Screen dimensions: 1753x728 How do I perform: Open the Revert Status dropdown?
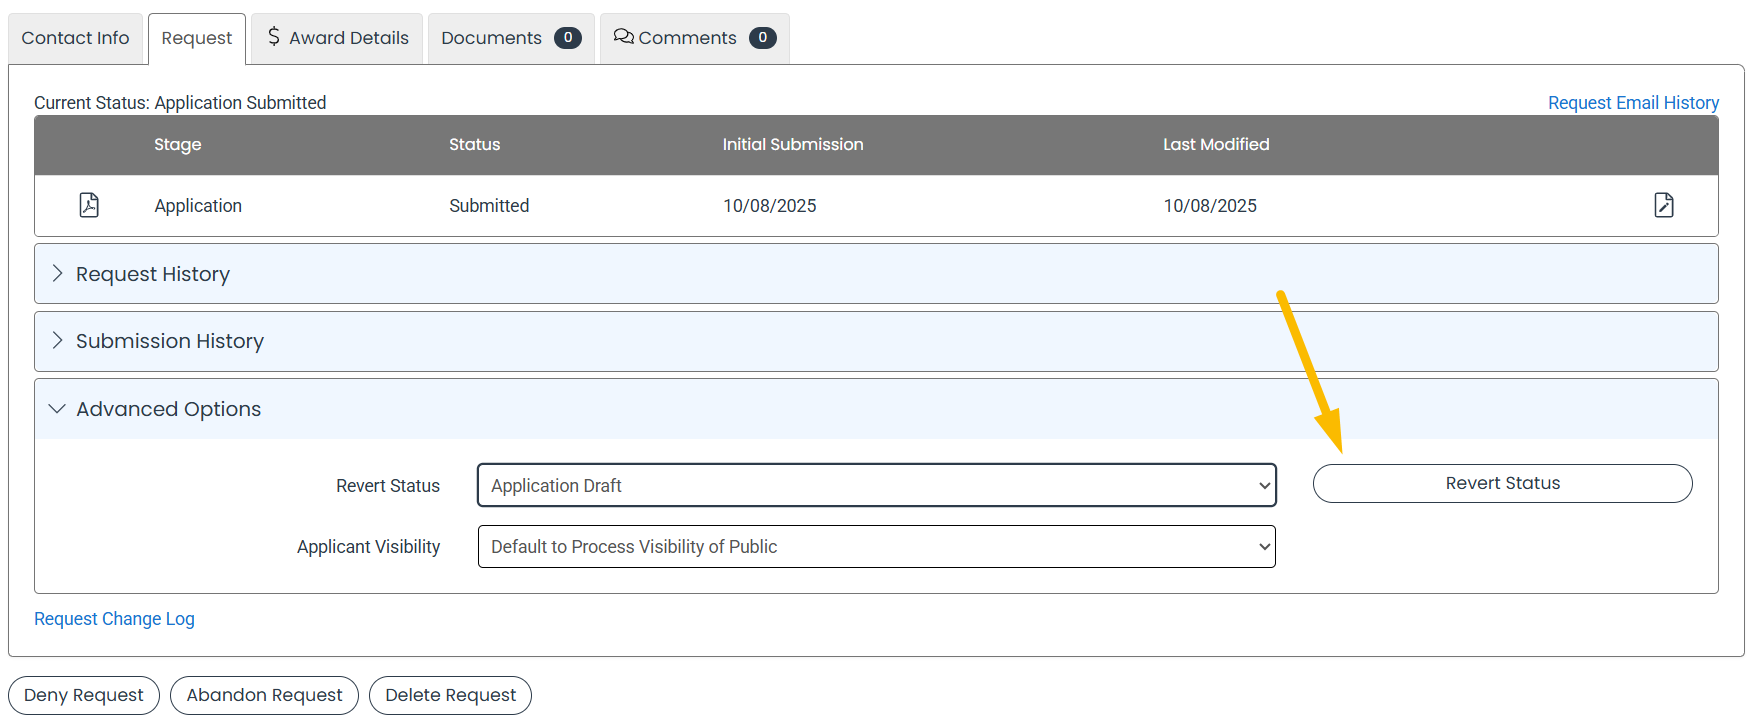click(x=876, y=485)
